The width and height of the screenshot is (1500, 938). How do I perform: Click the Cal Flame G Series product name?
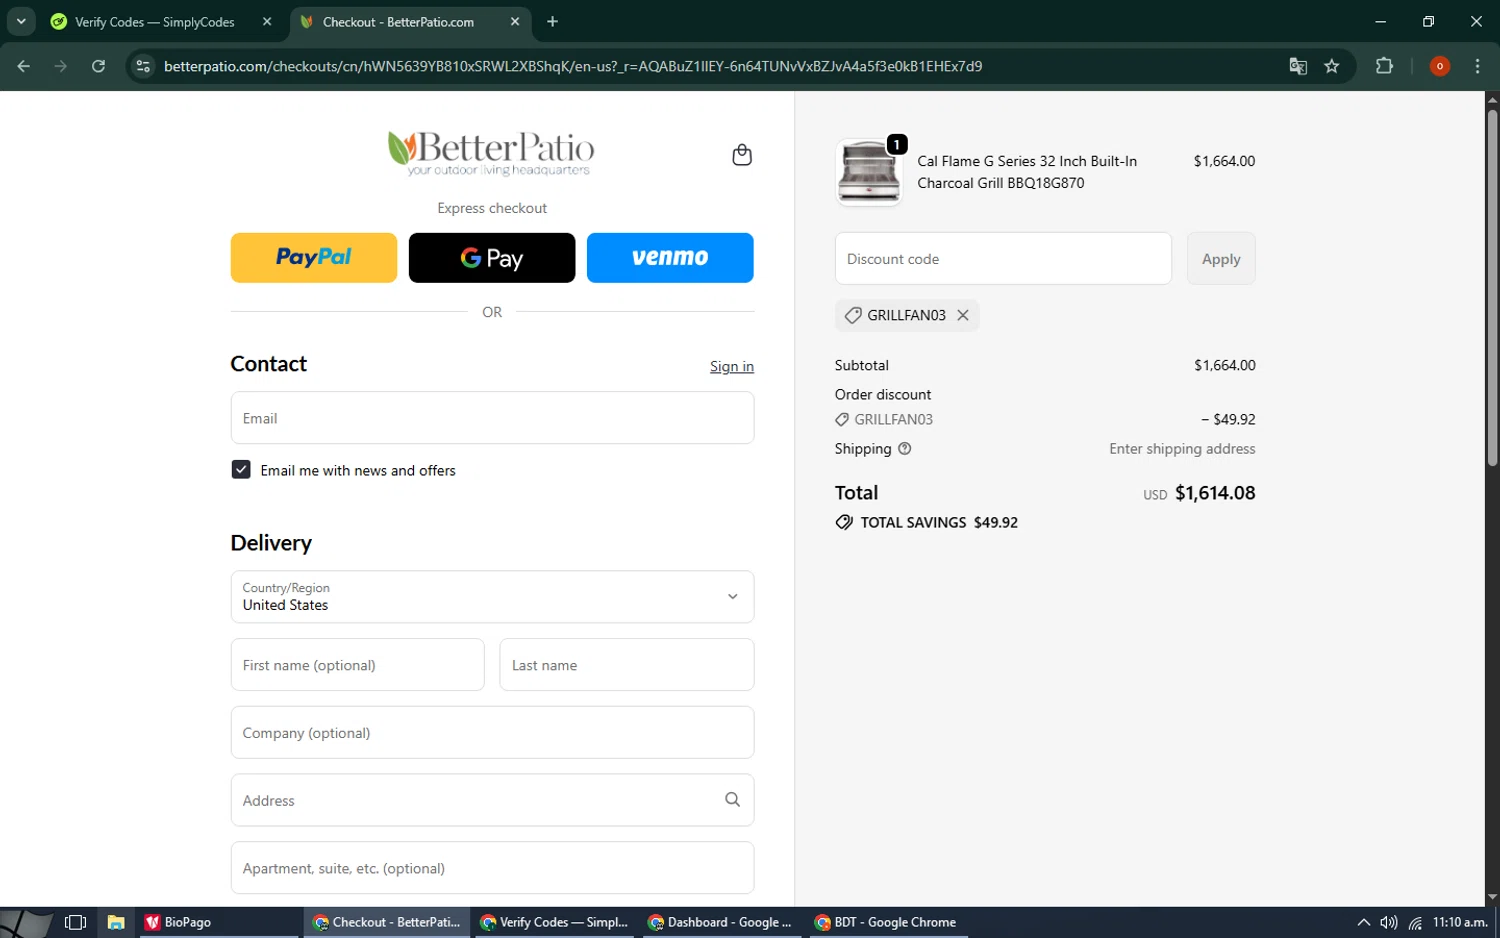coord(1027,172)
